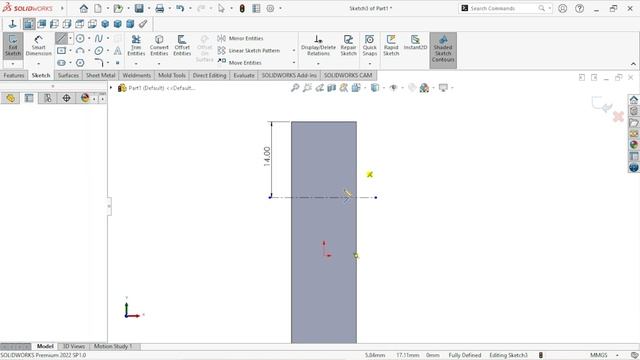This screenshot has height=360, width=640.
Task: Open the DimXpertManager tab icon
Action: pos(67,98)
